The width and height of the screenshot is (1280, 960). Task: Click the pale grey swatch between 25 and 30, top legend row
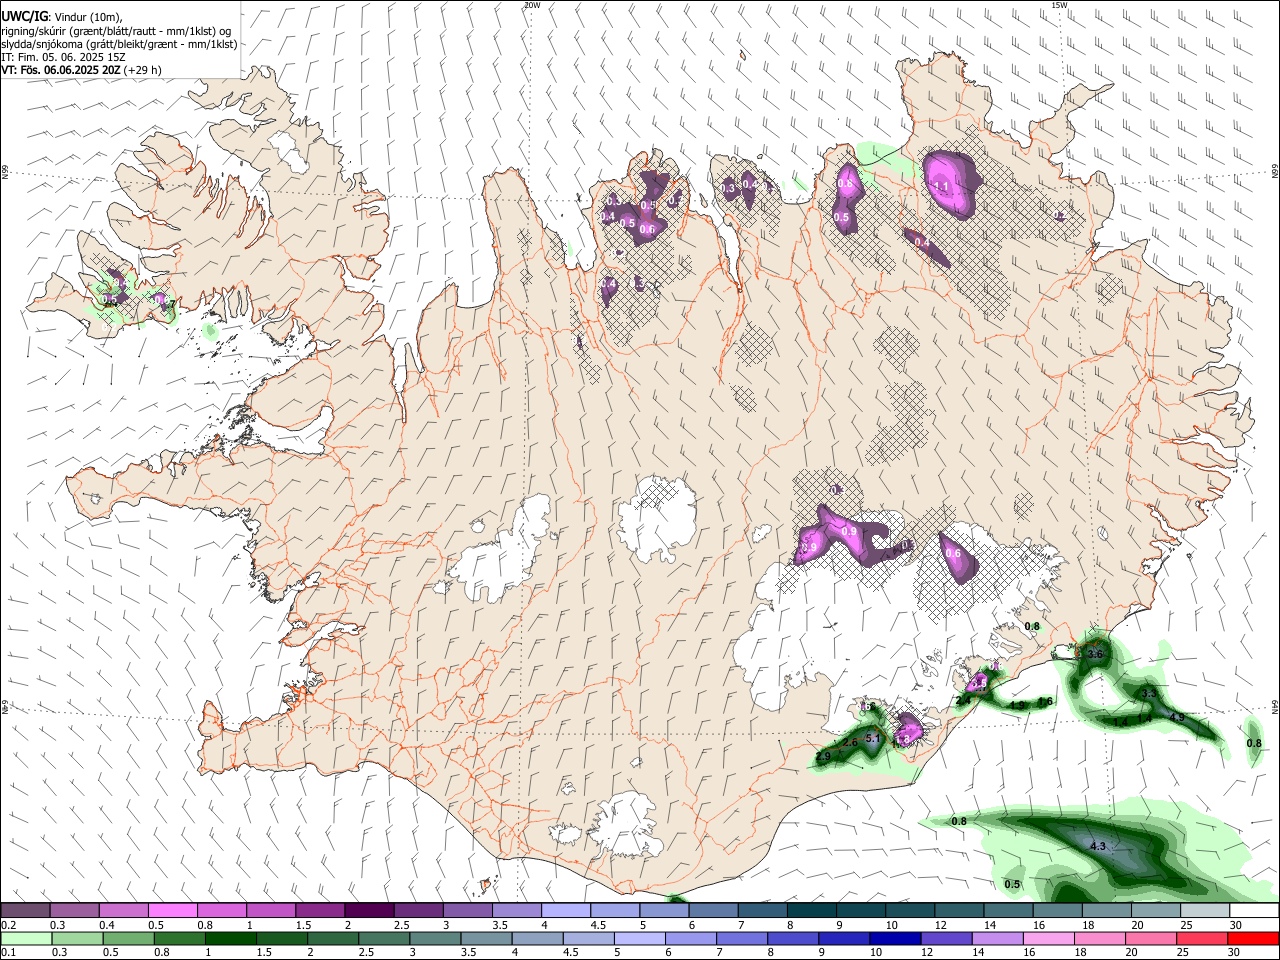(x=1205, y=911)
